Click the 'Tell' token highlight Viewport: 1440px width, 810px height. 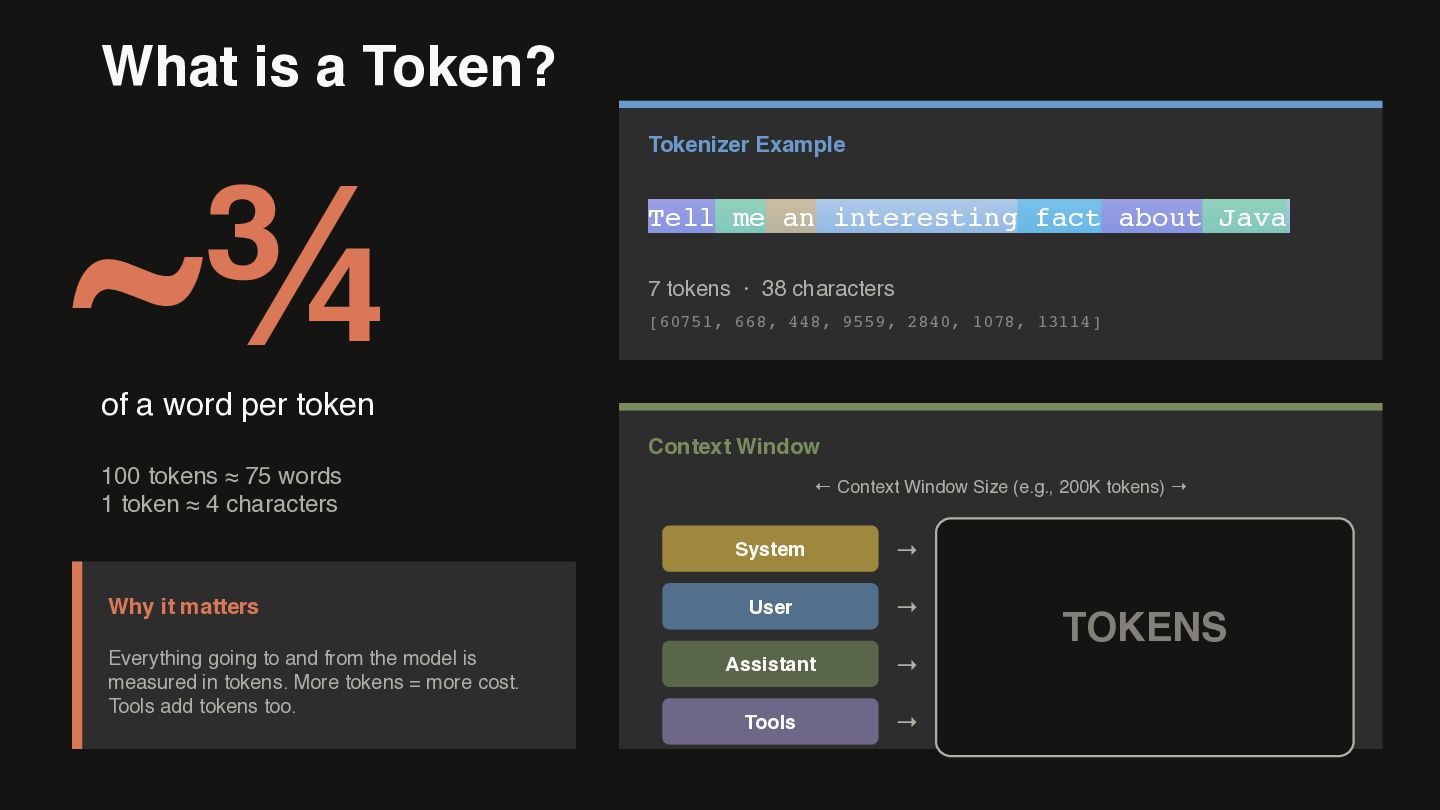click(x=681, y=217)
